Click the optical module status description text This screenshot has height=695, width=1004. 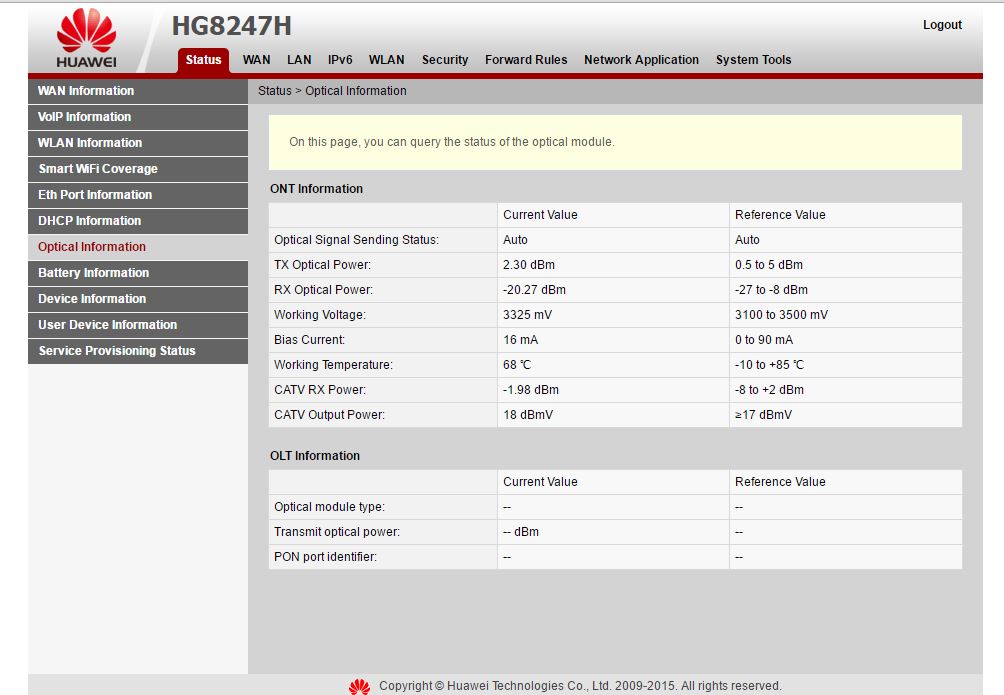451,142
